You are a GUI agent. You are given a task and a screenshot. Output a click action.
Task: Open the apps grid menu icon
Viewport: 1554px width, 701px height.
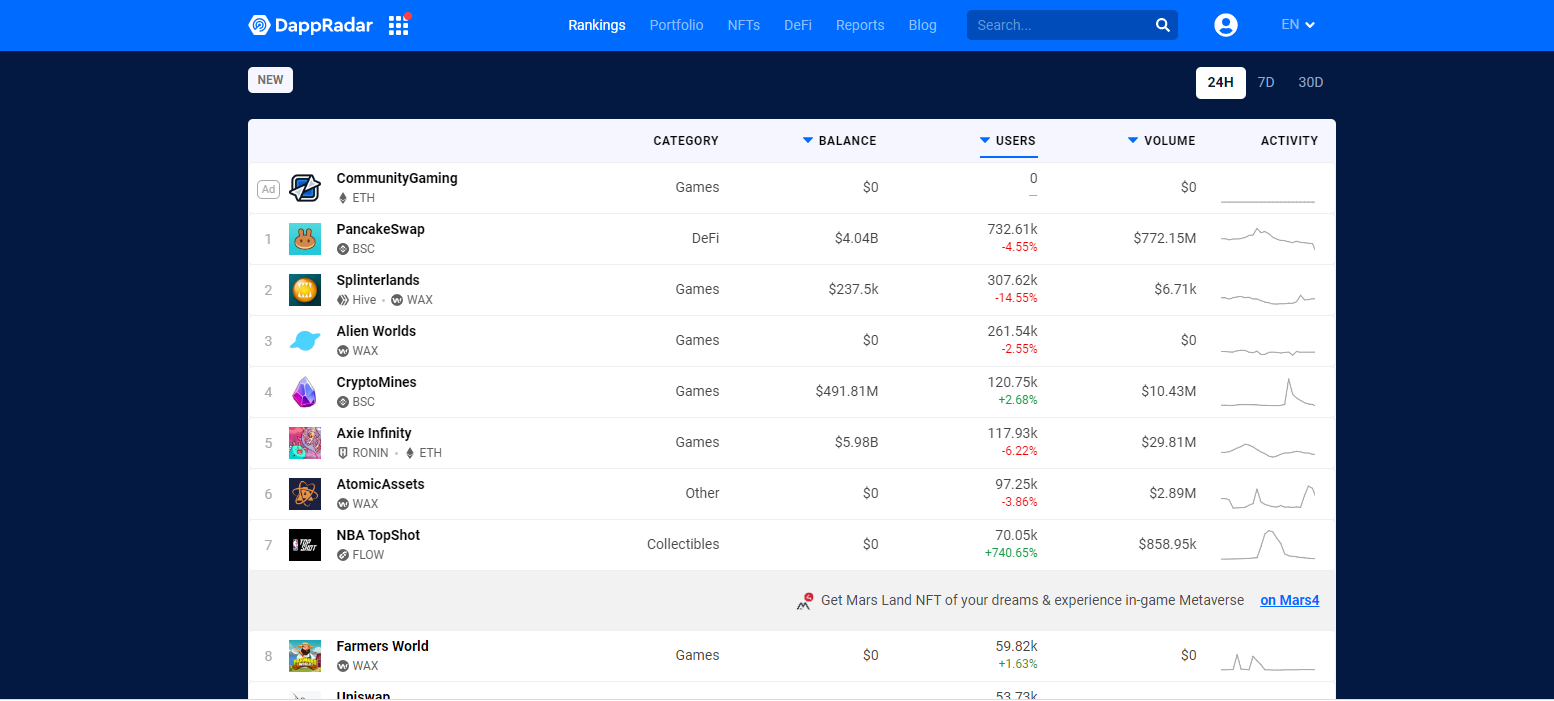398,25
